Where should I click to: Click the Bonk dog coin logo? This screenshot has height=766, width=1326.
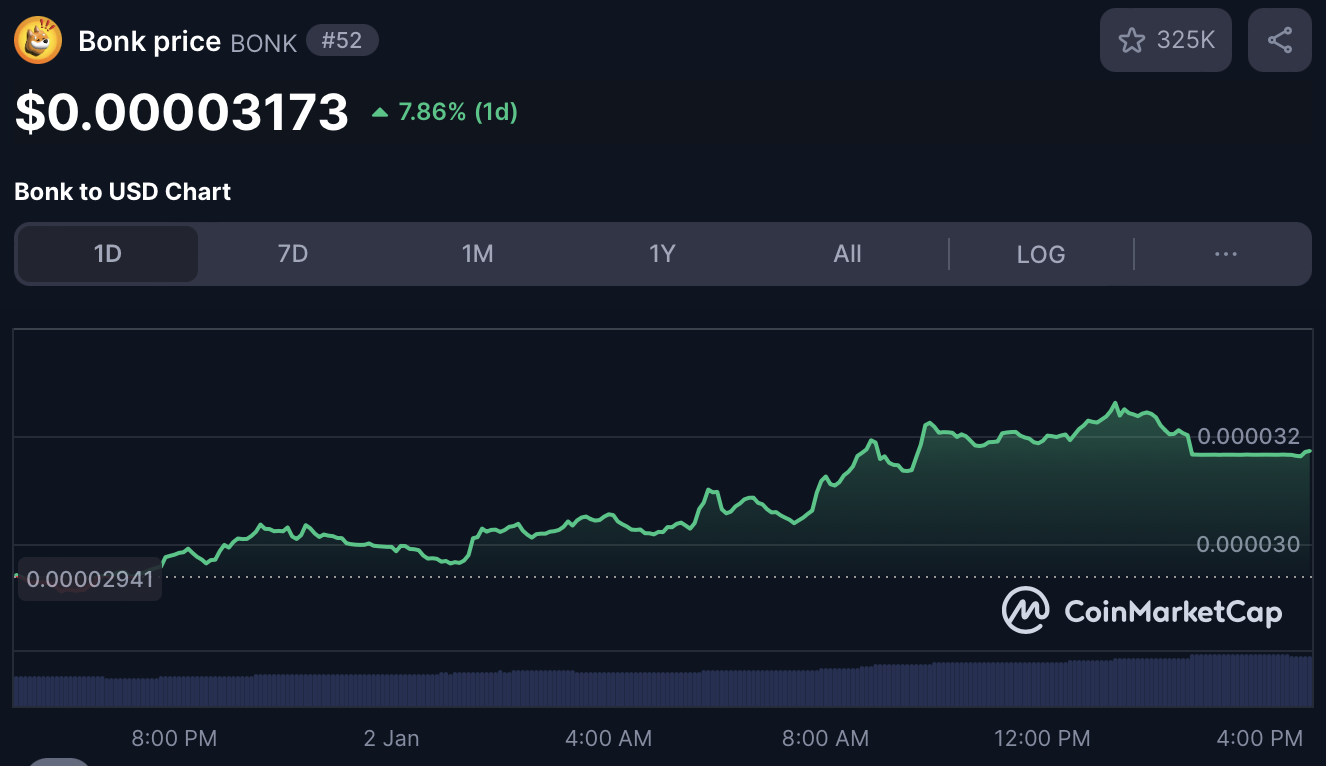[x=38, y=41]
